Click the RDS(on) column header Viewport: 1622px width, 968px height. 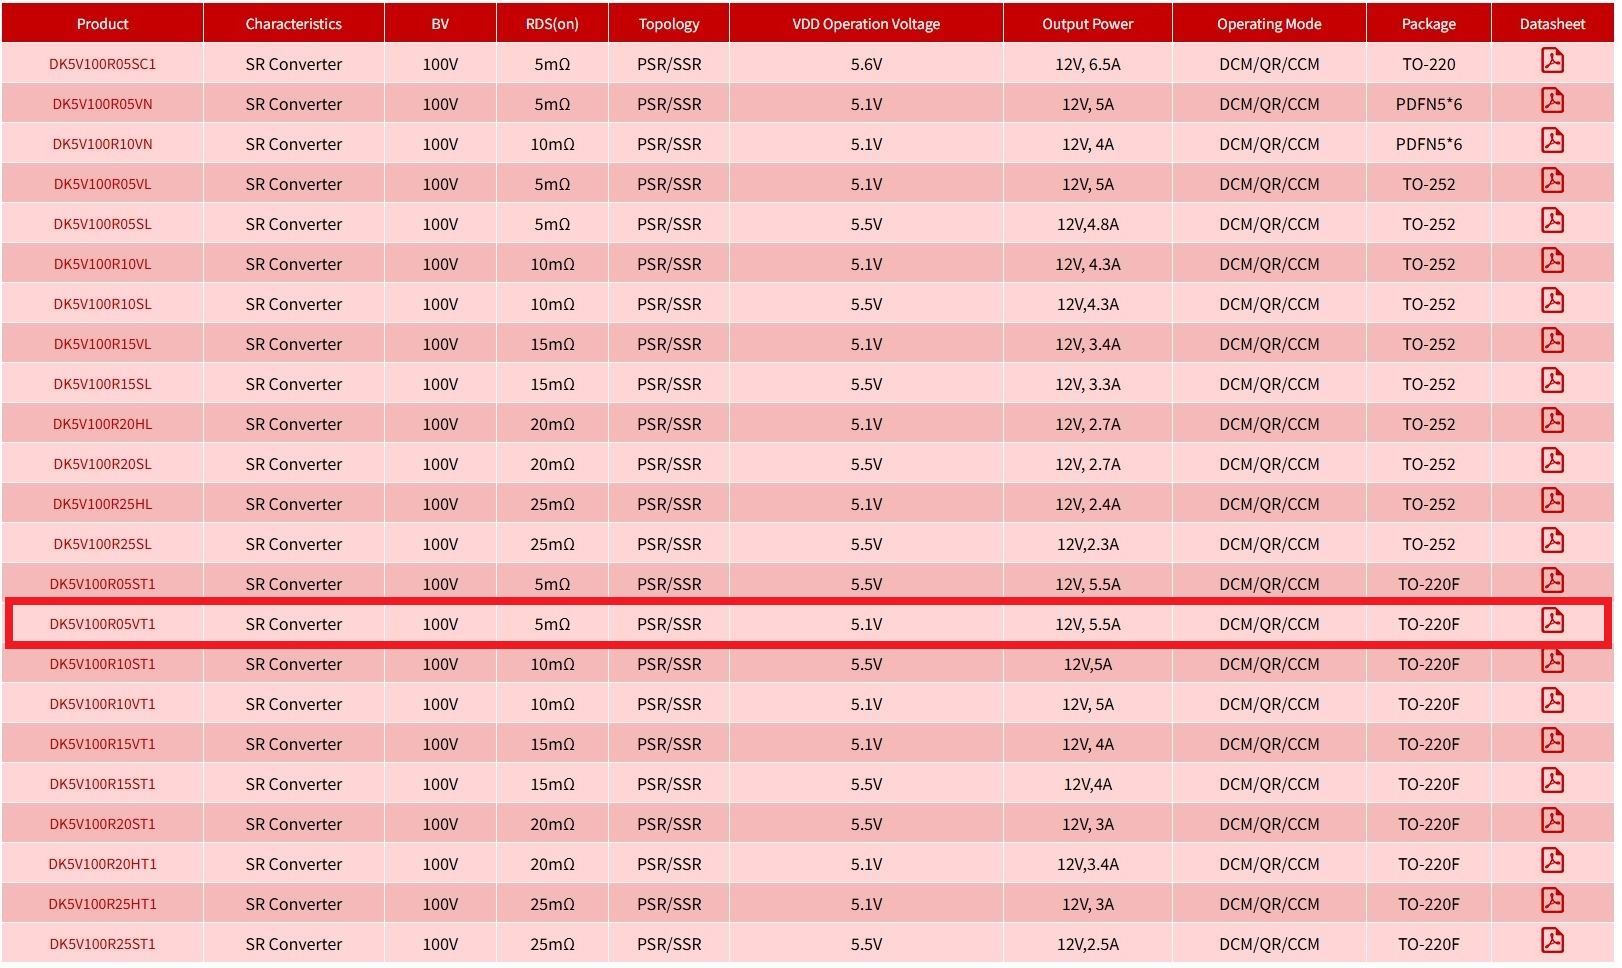tap(552, 24)
